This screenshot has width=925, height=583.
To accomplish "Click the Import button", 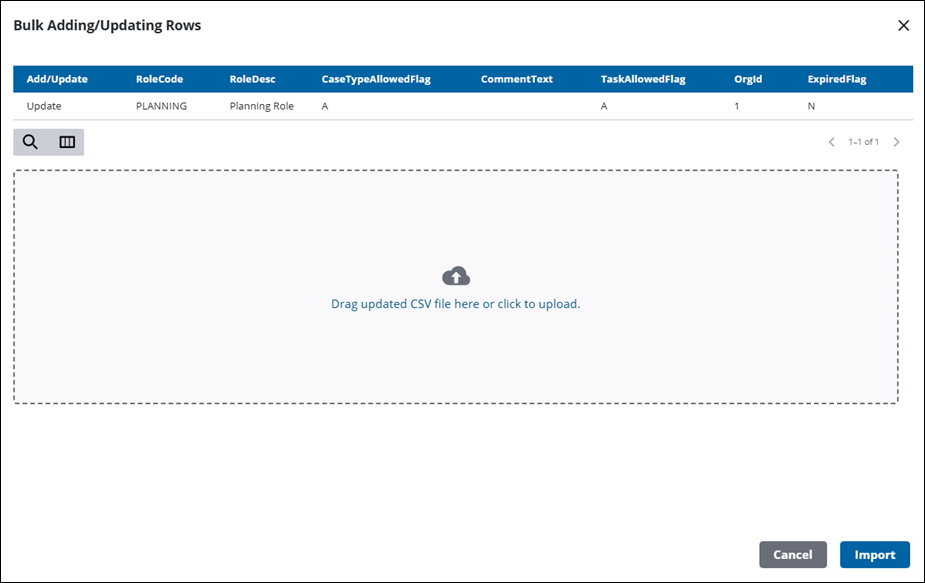I will [874, 555].
